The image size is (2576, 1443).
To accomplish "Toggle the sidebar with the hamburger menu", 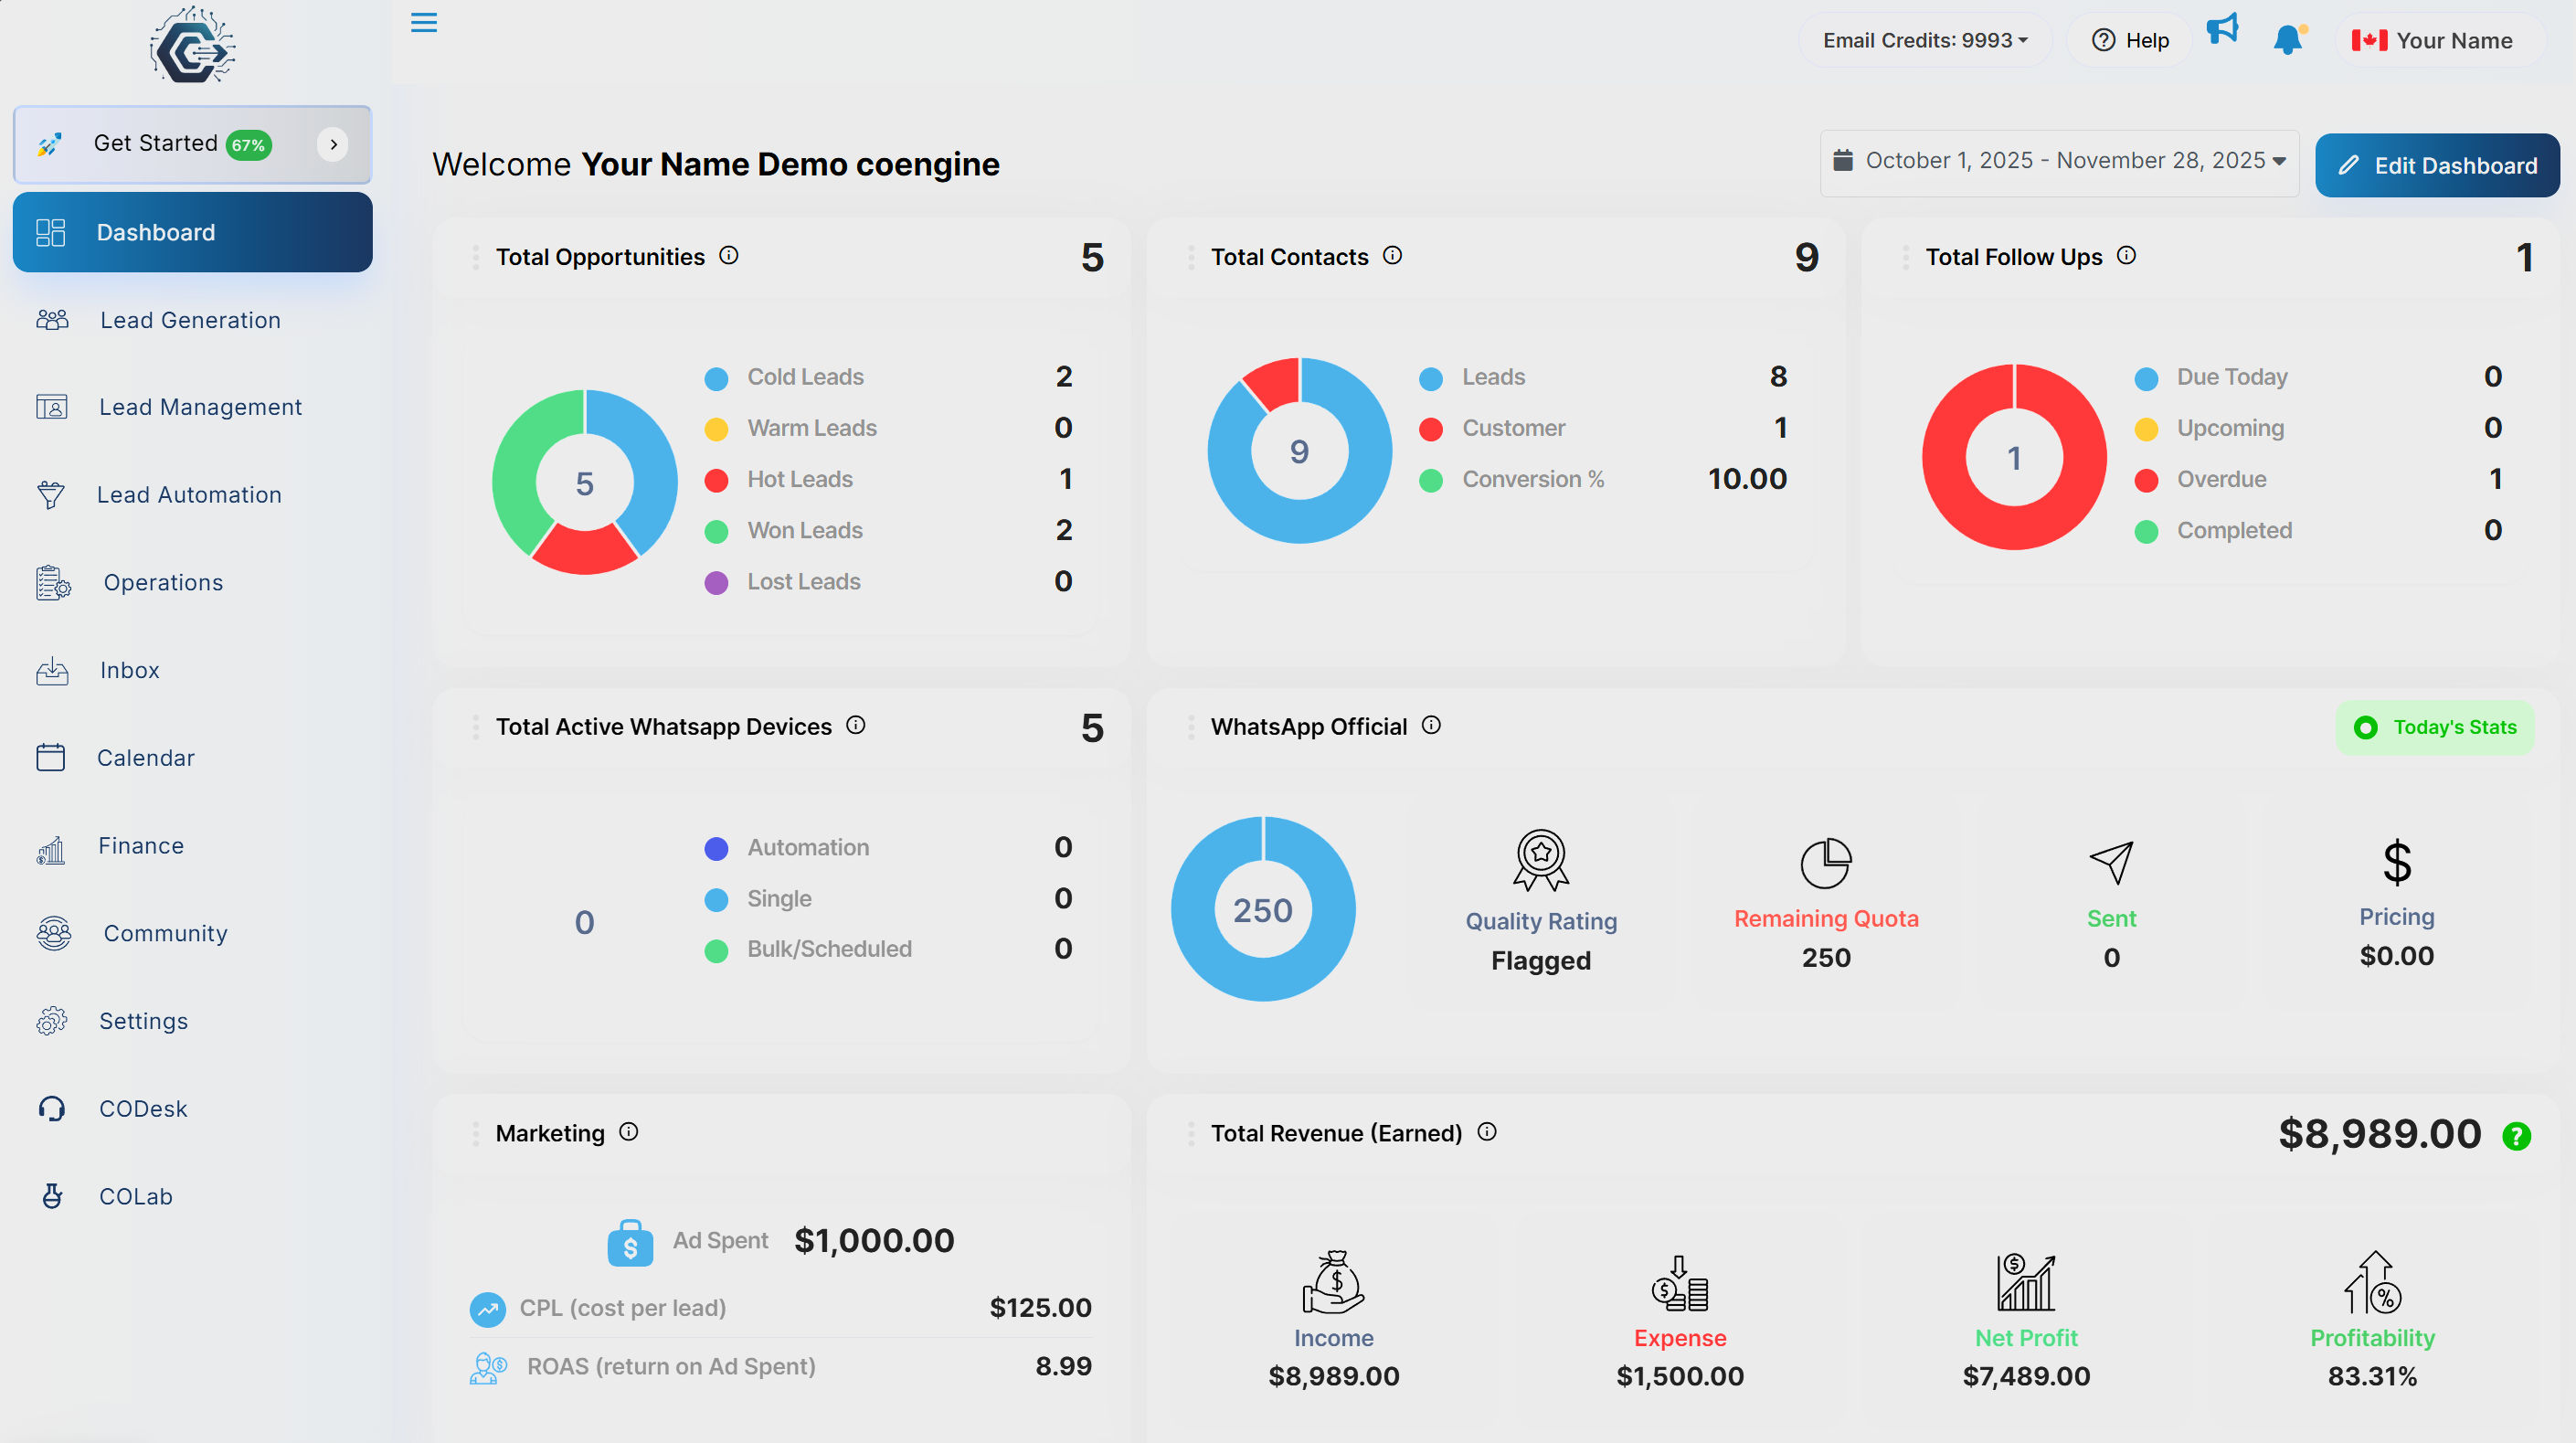I will (x=423, y=22).
